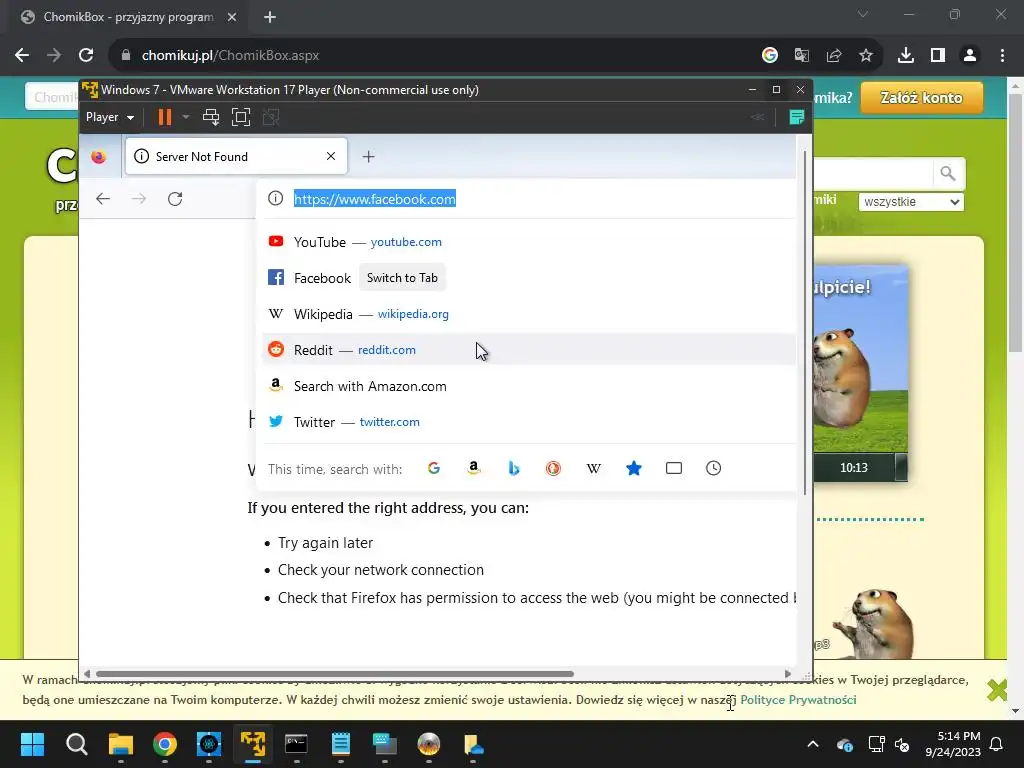Reload the Chrome page
1024x768 pixels.
click(86, 56)
